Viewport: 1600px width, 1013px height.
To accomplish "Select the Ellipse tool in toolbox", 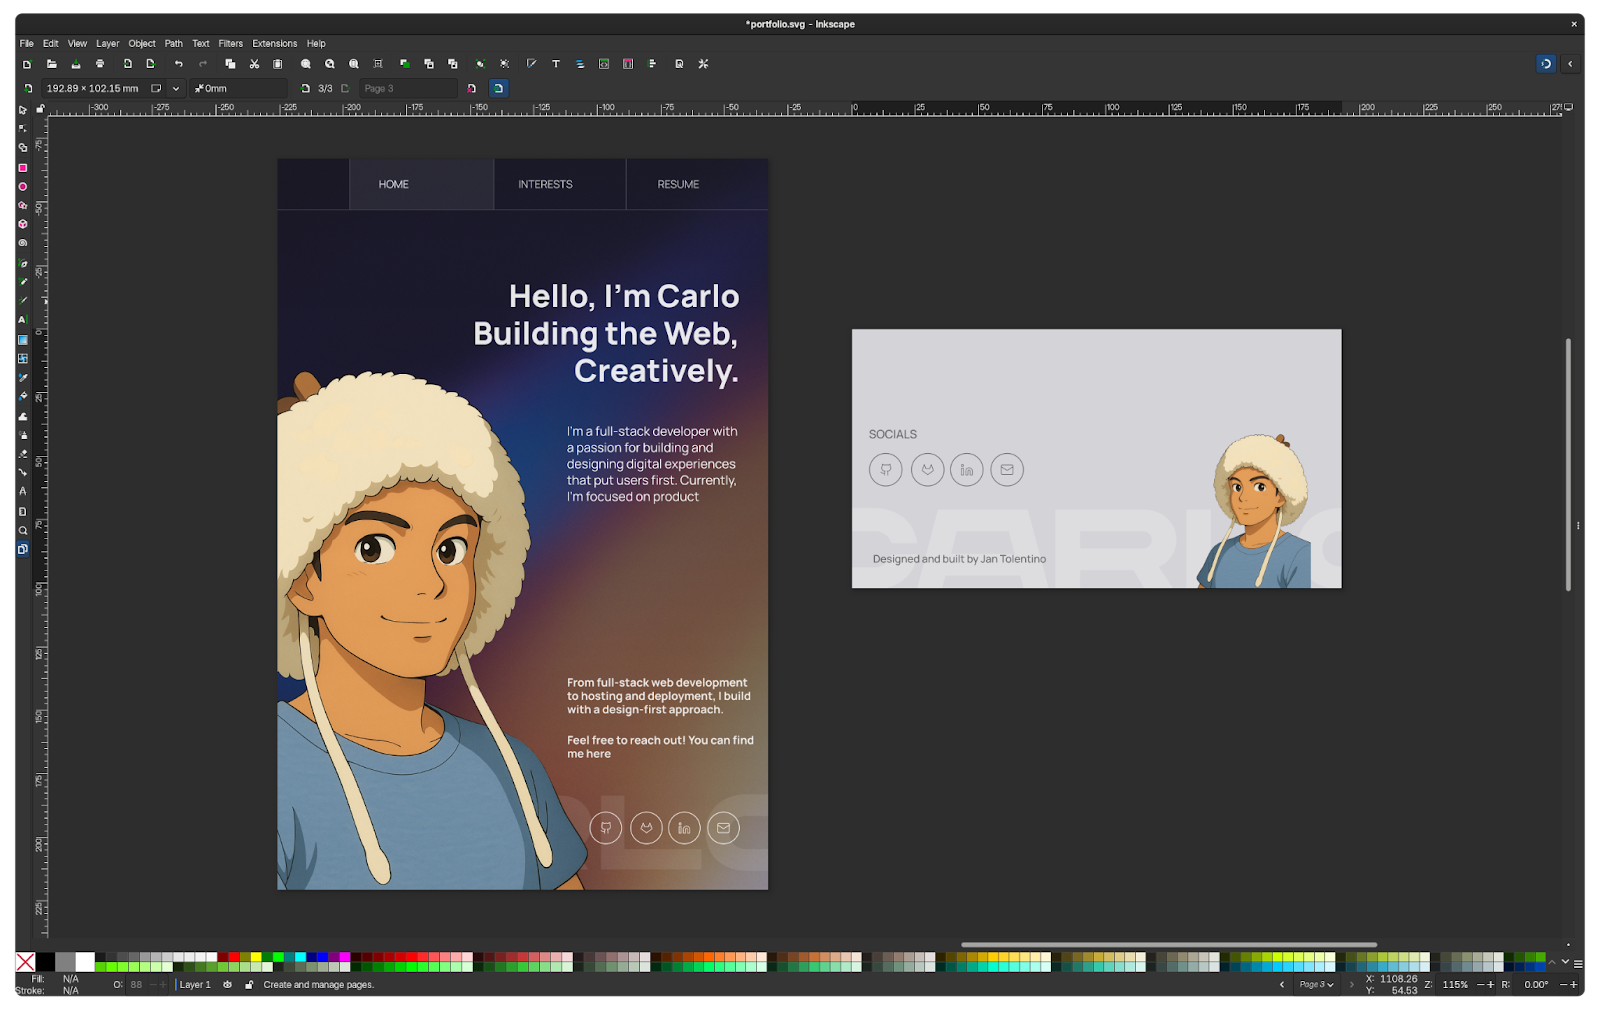I will pos(22,187).
